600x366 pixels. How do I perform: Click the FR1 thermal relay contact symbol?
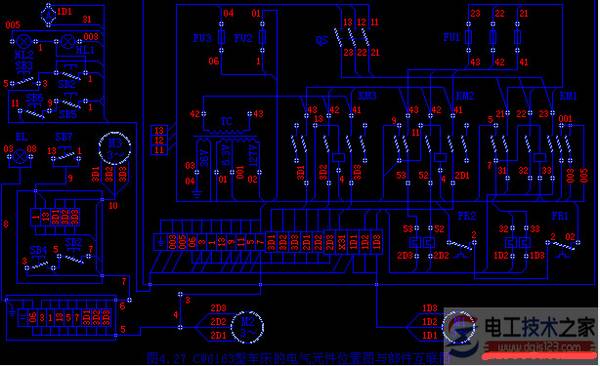[562, 245]
